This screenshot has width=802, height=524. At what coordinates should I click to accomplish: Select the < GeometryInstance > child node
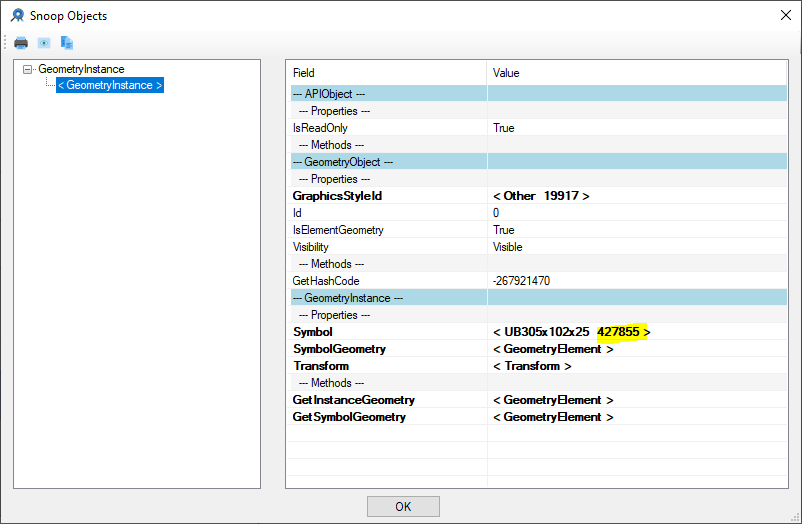[x=110, y=86]
